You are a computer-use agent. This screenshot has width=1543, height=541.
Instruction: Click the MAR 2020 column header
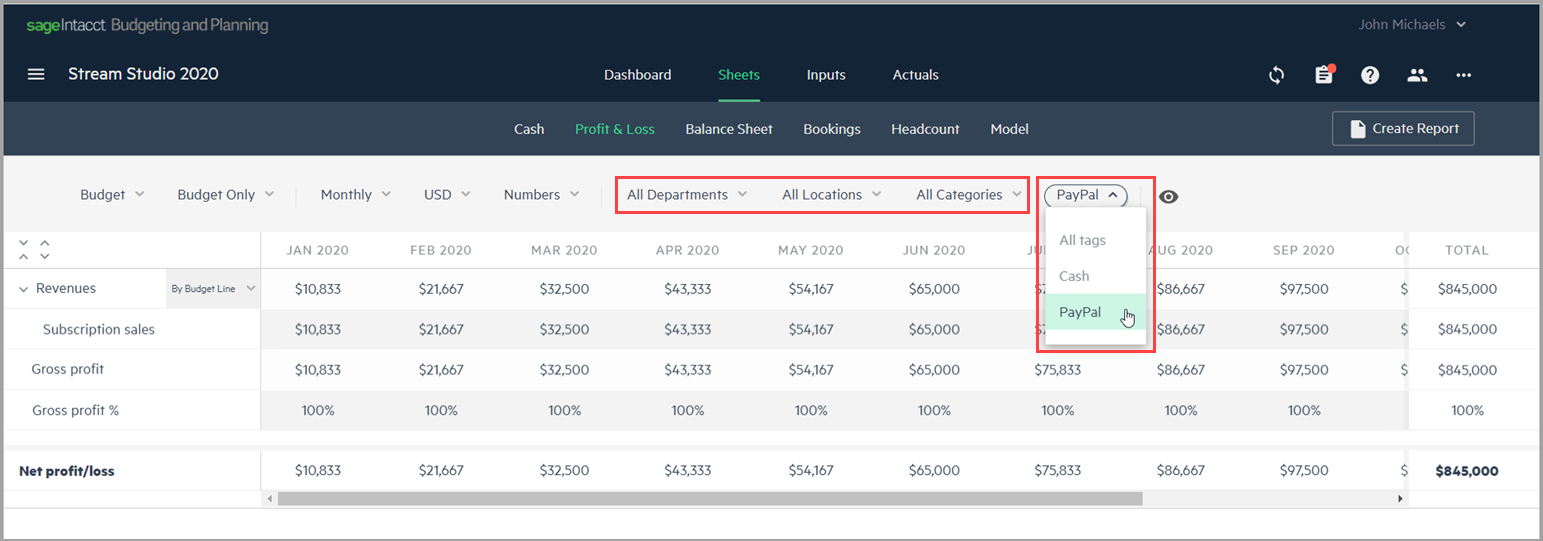click(564, 250)
